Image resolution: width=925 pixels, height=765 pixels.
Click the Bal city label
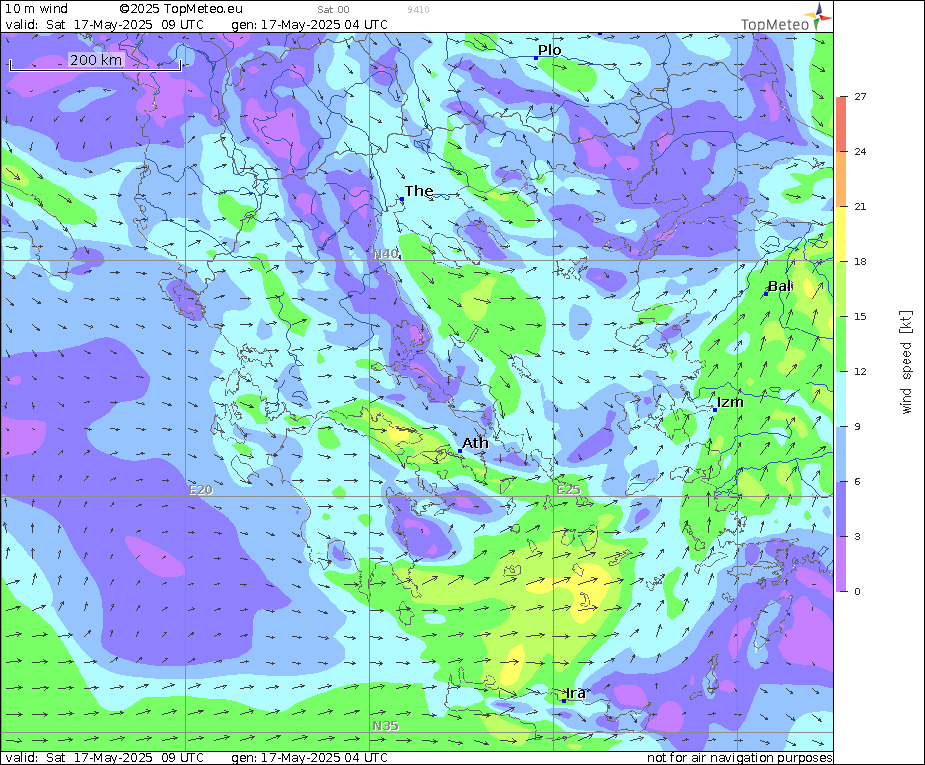coord(780,287)
